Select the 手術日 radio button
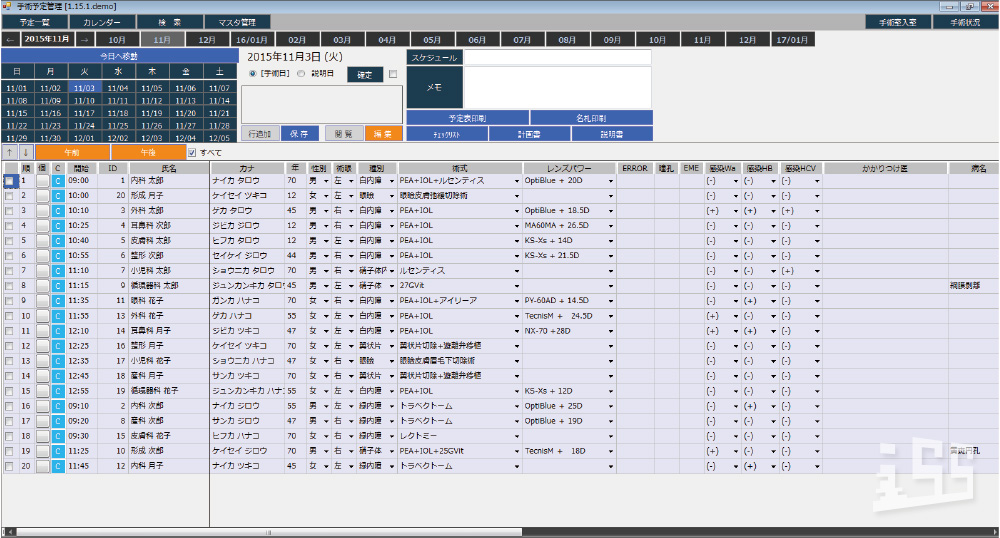The height and width of the screenshot is (538, 1000). [253, 74]
